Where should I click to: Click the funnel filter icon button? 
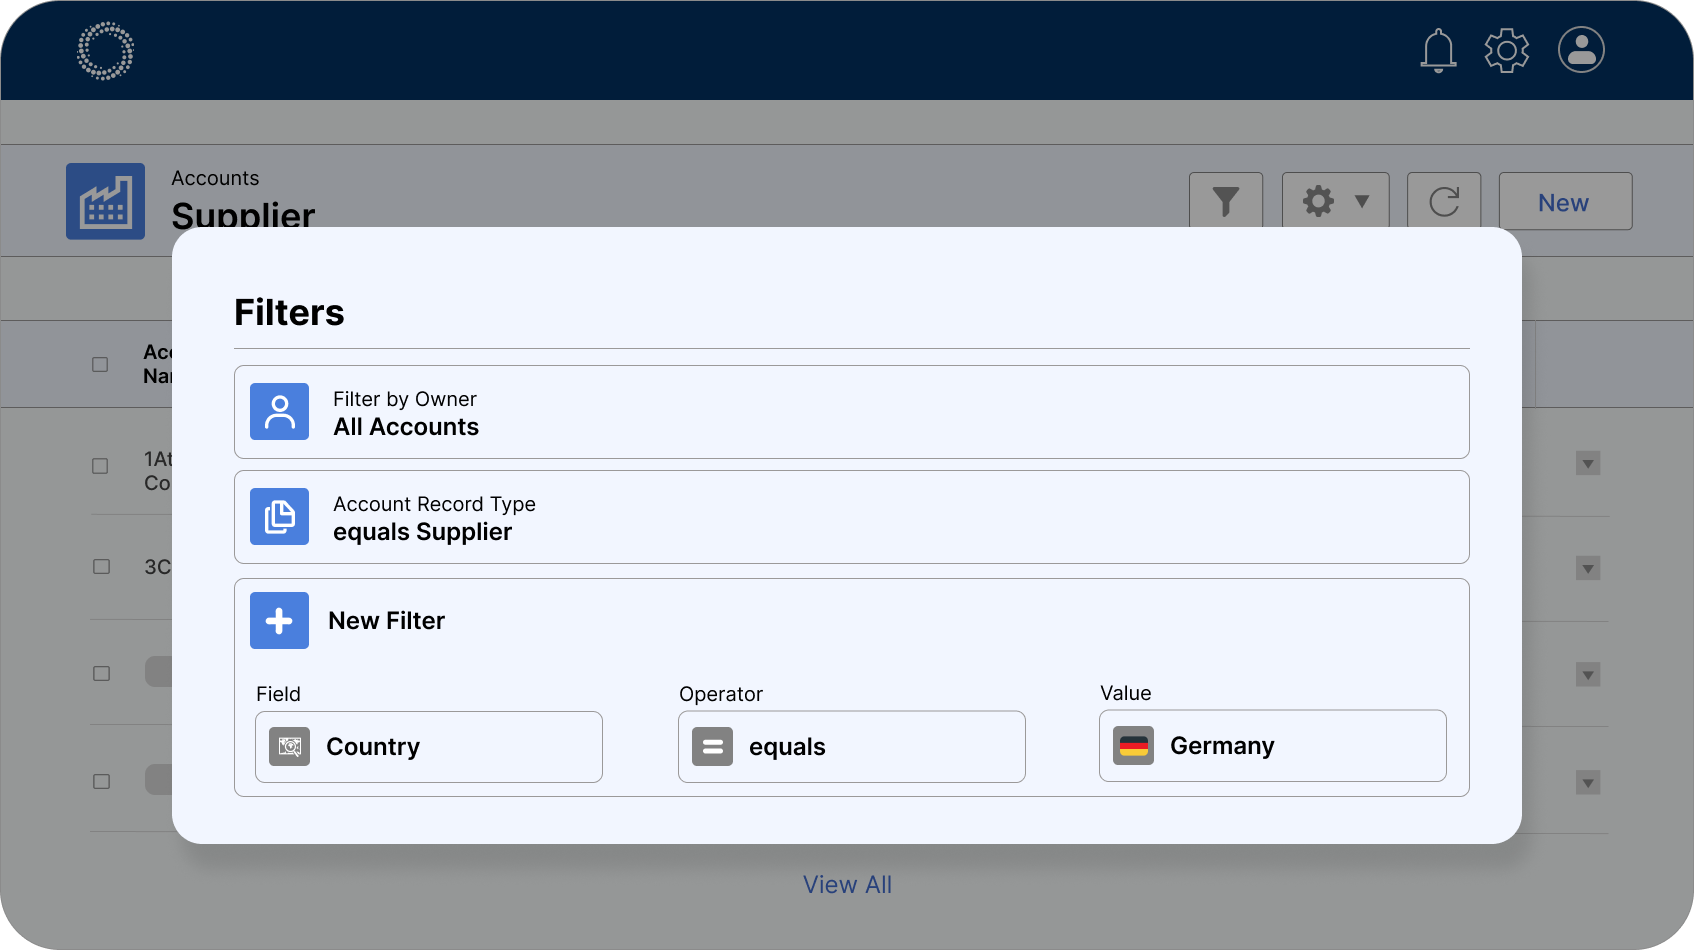point(1225,201)
